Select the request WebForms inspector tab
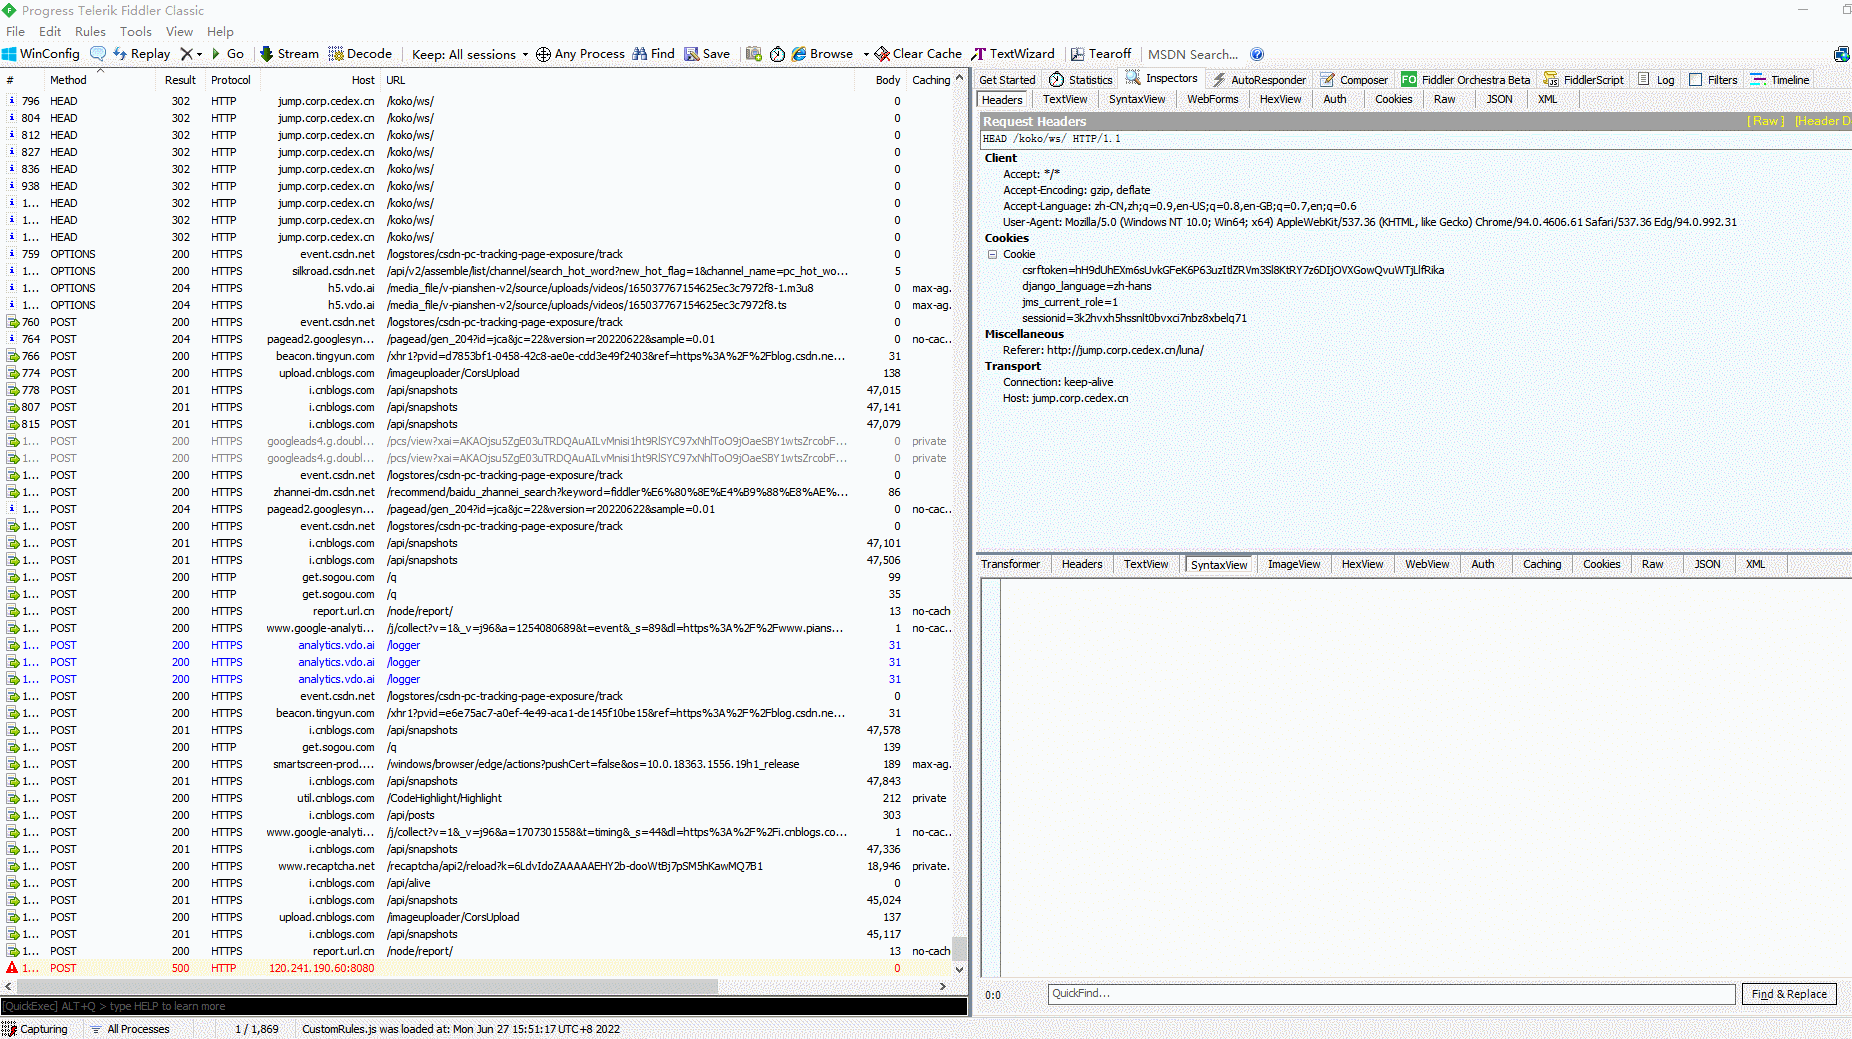The image size is (1852, 1039). pos(1212,99)
